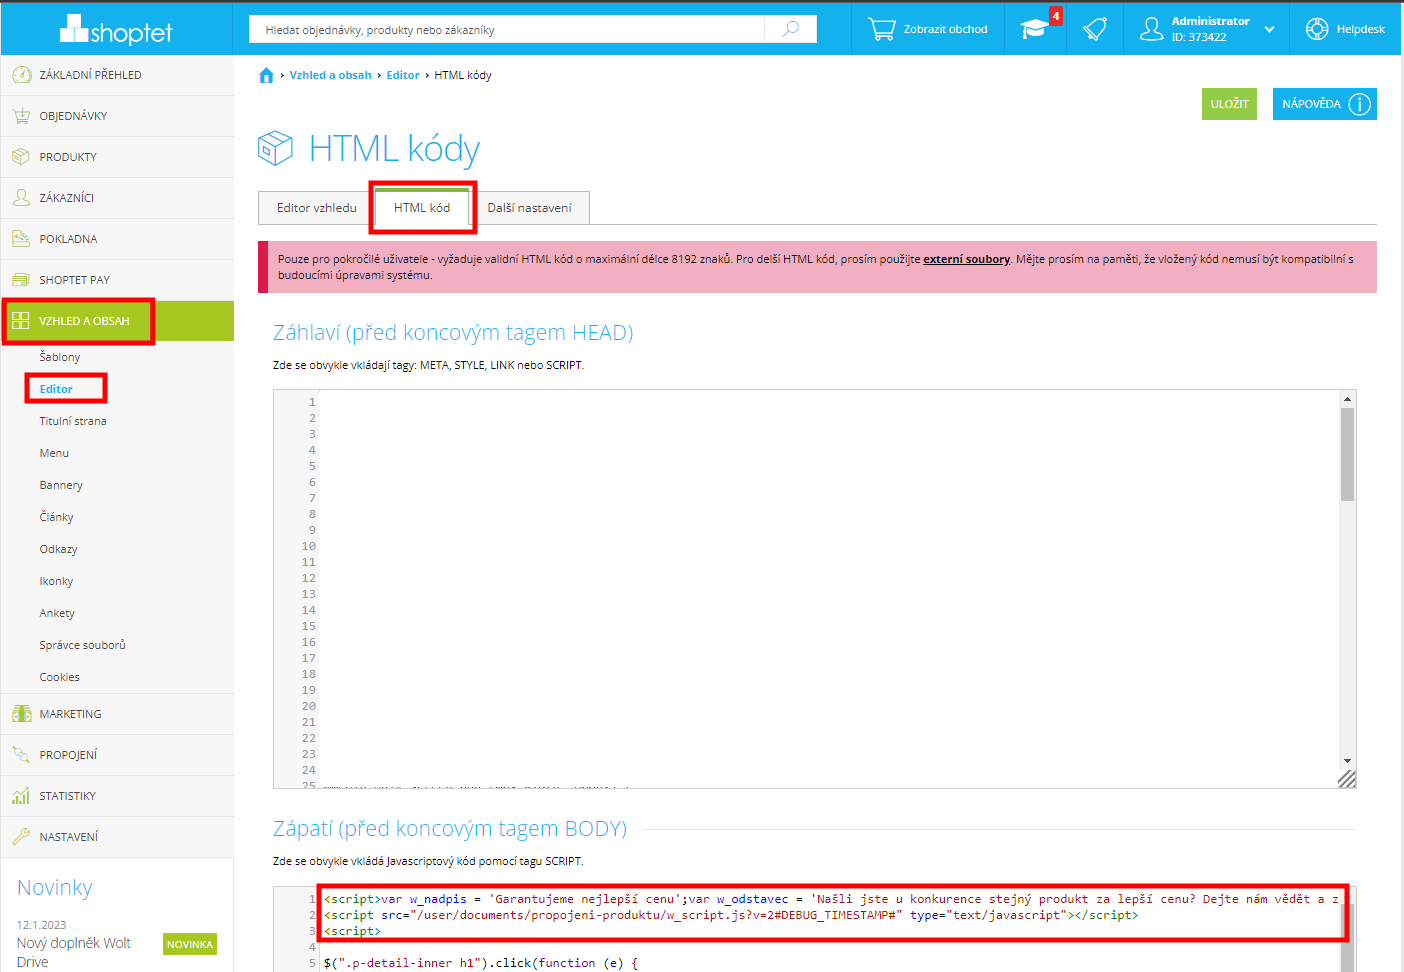Select the Editor submenu item

click(56, 389)
